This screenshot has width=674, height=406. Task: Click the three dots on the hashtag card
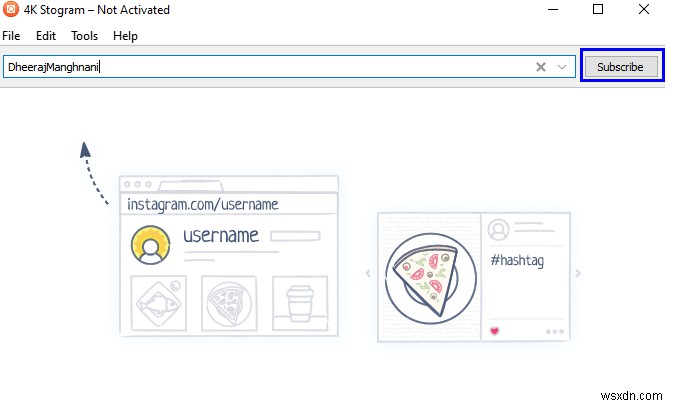[555, 331]
